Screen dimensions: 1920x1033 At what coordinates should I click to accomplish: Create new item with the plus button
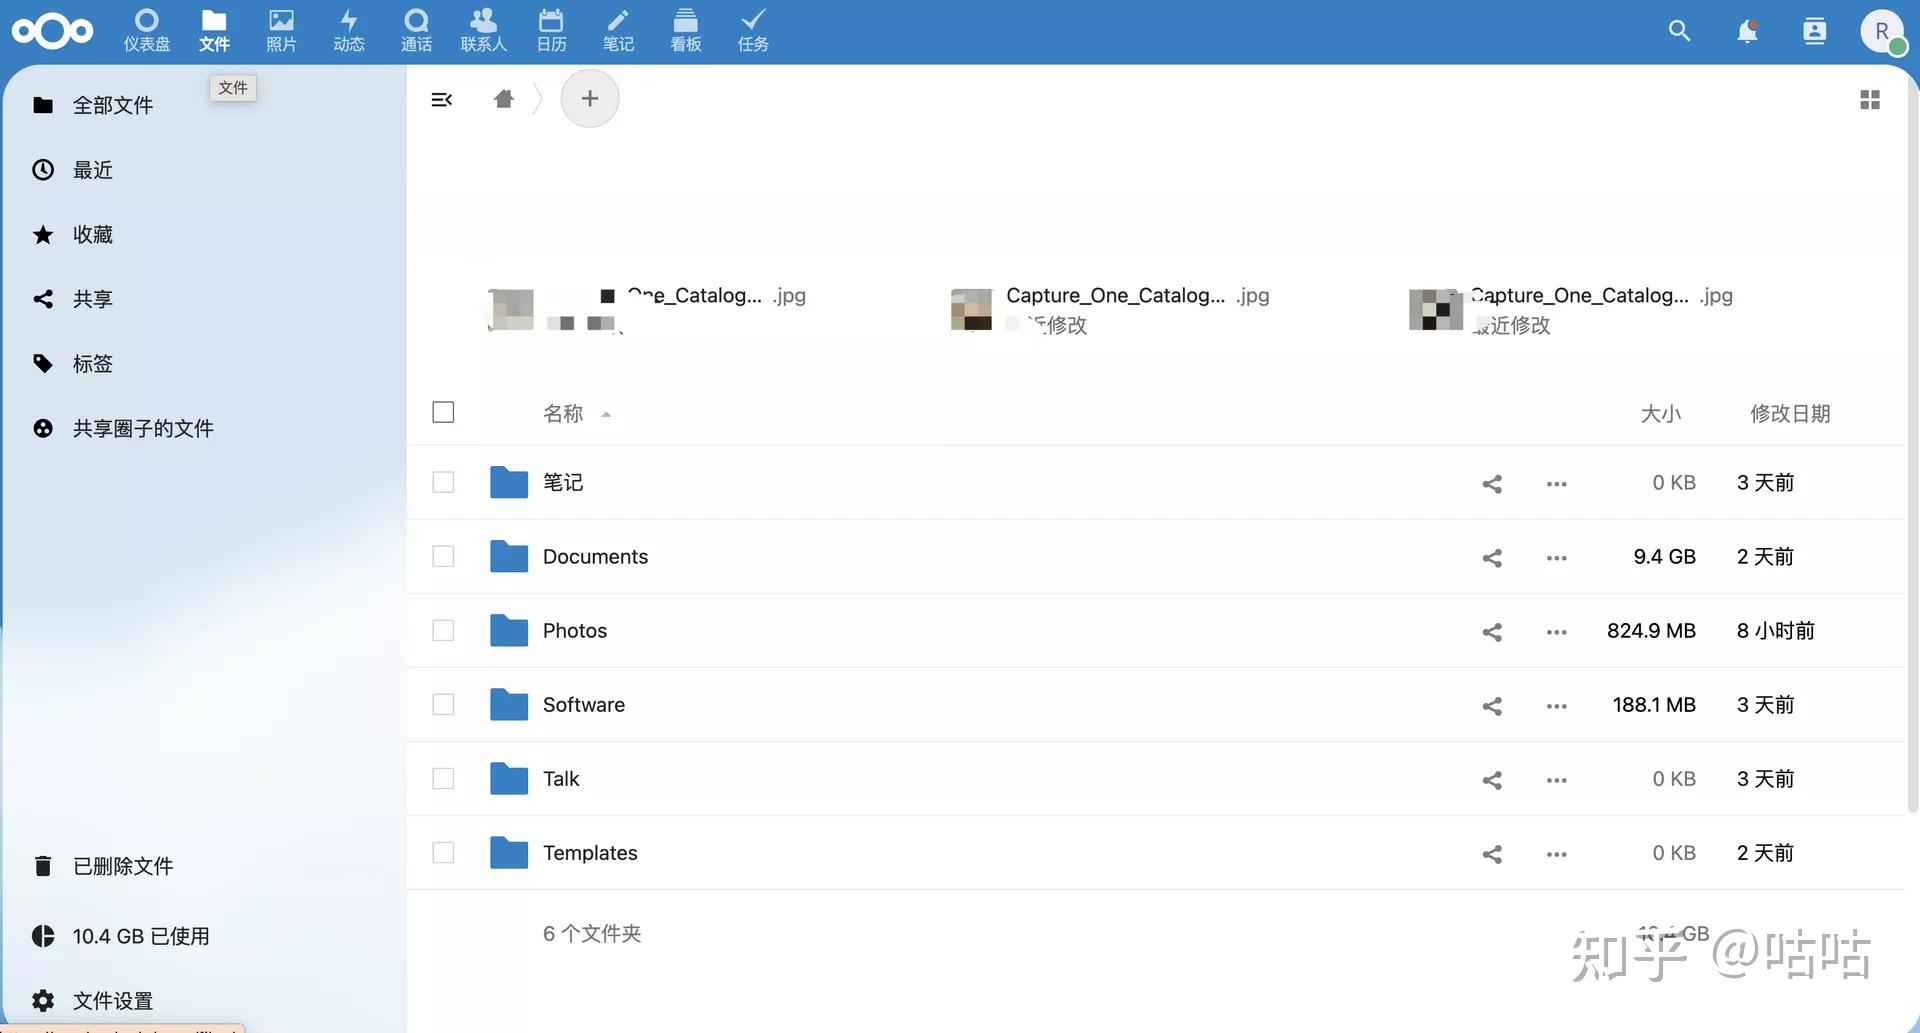click(x=589, y=98)
